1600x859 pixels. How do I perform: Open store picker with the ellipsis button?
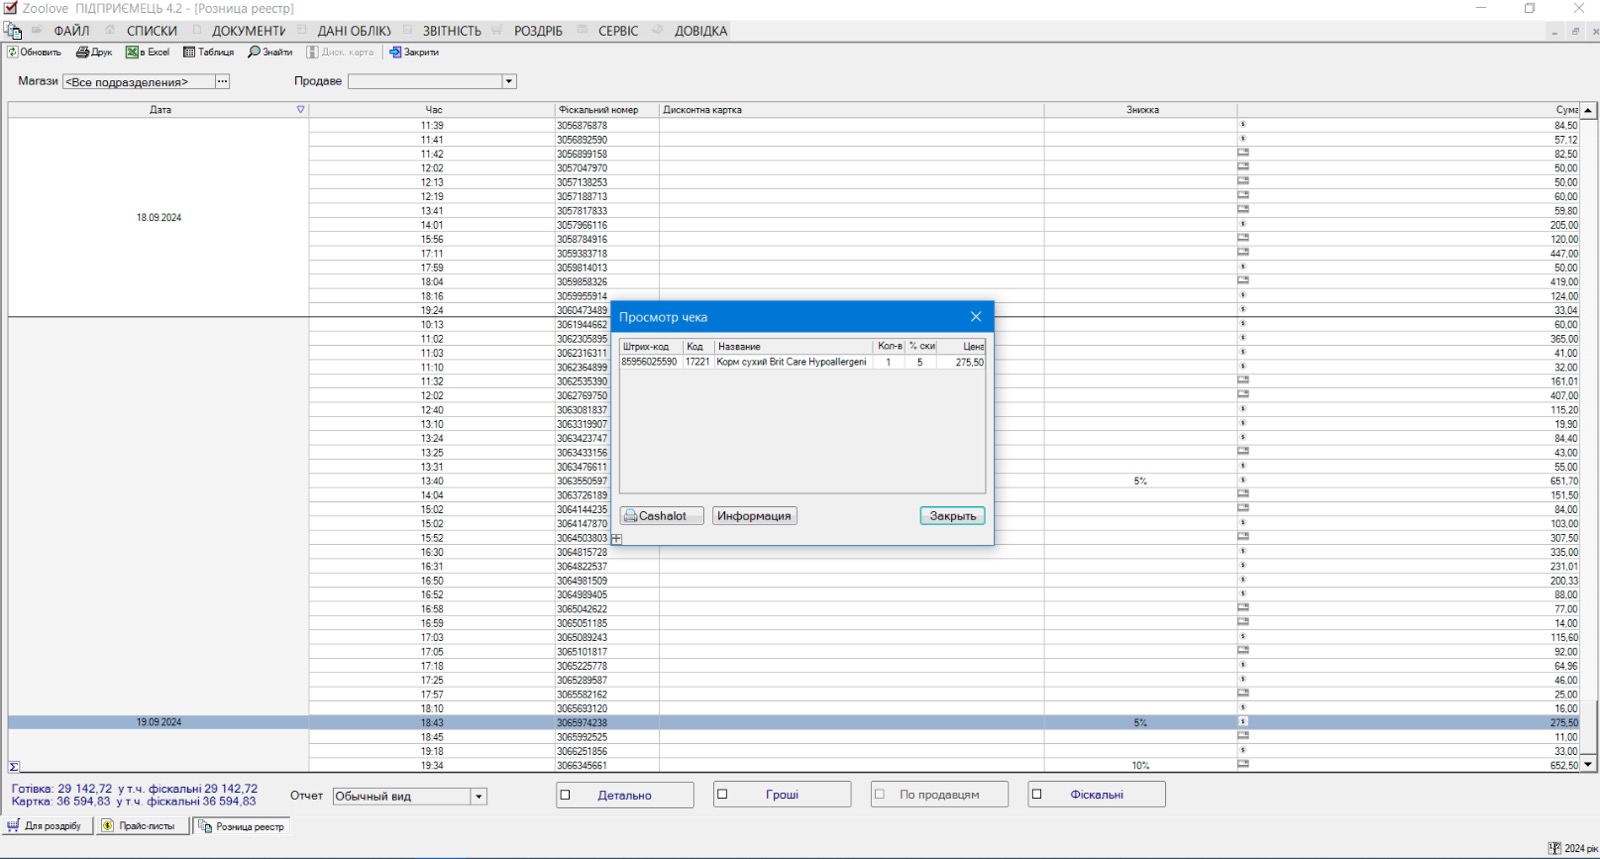(x=222, y=82)
